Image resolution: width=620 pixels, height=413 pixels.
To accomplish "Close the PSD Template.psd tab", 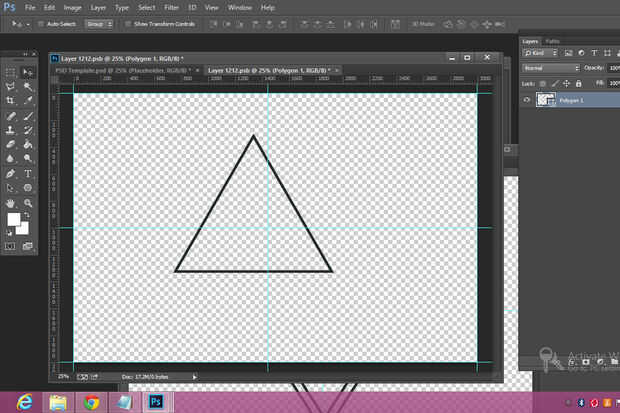I will [x=197, y=70].
